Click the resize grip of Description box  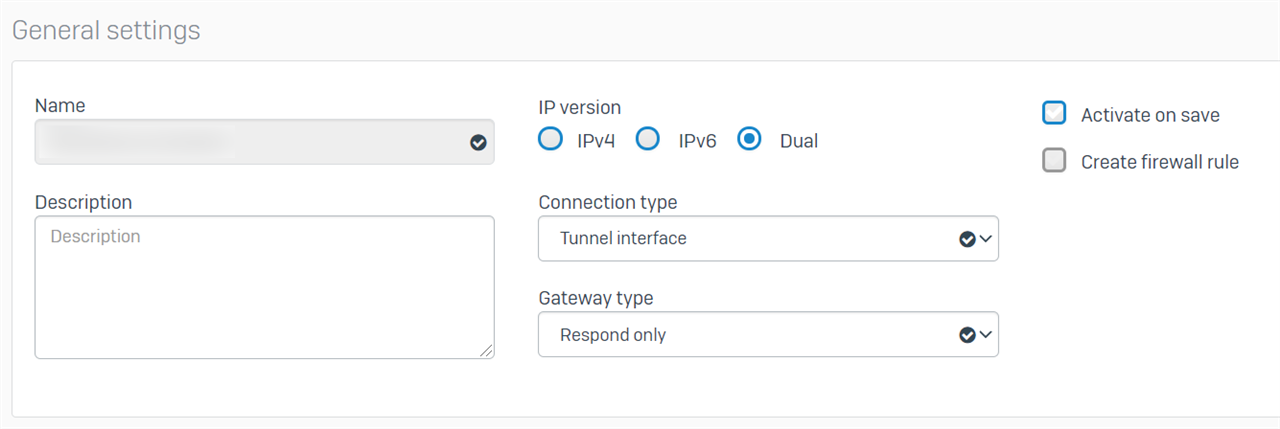click(486, 350)
